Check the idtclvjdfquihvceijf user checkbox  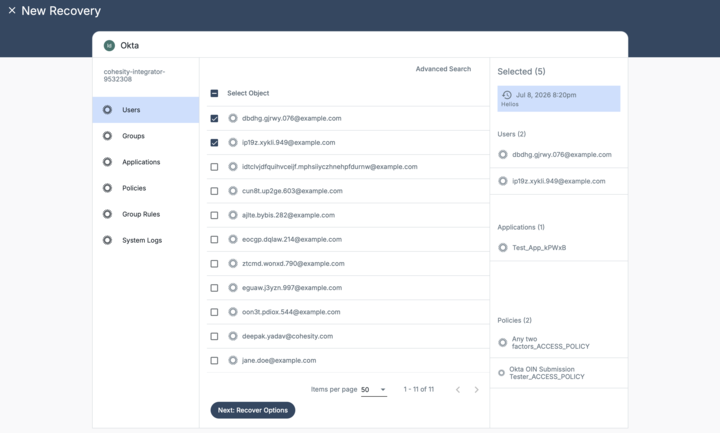(214, 167)
